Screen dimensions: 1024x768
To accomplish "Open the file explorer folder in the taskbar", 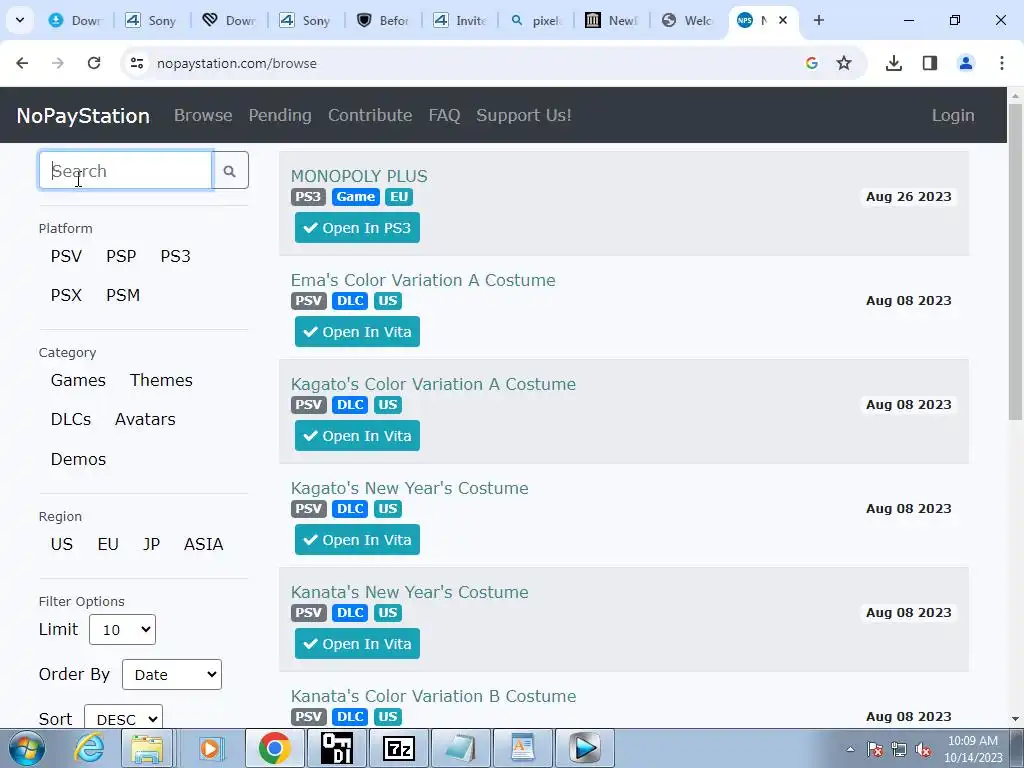I will pos(147,748).
